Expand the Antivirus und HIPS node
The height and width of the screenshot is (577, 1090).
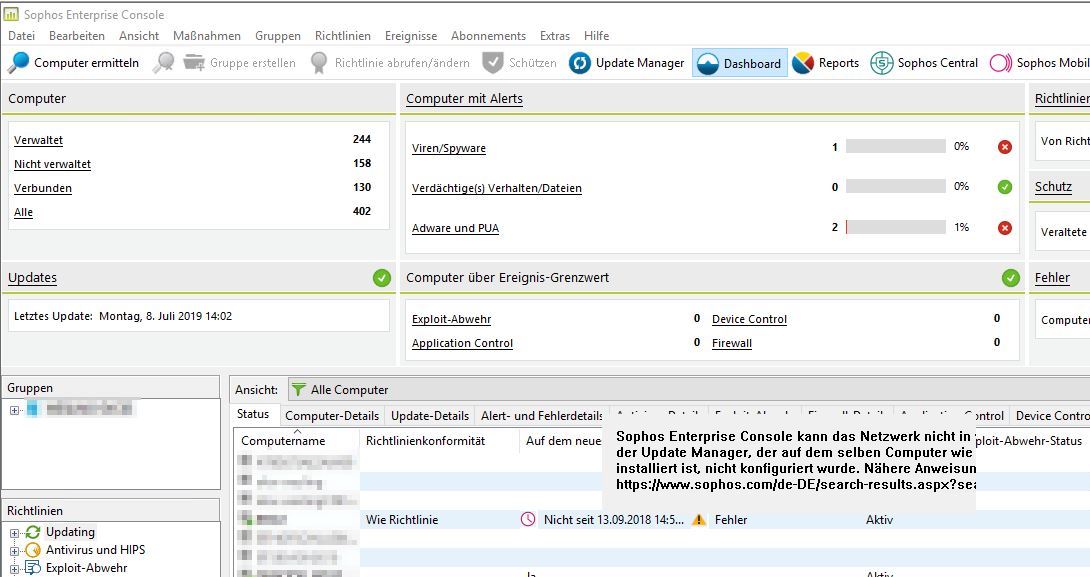tap(15, 551)
